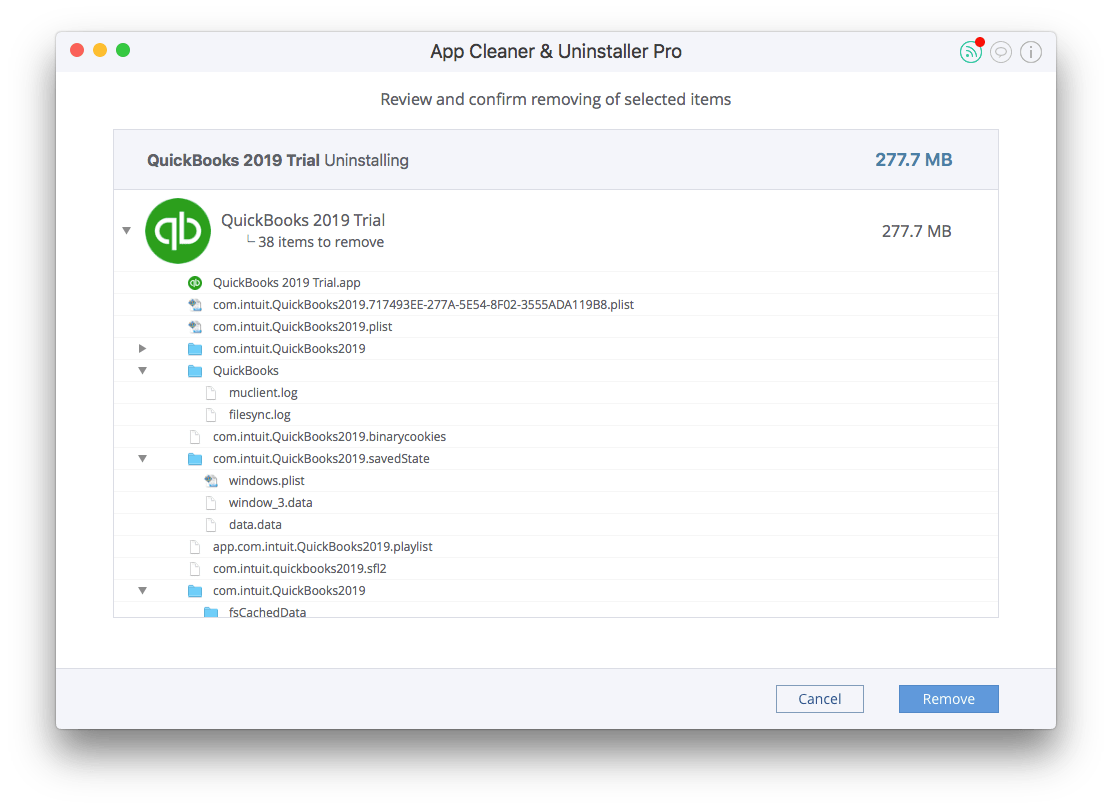
Task: Collapse the com.intuit.QuickBooks2019.savedState folder
Action: (143, 459)
